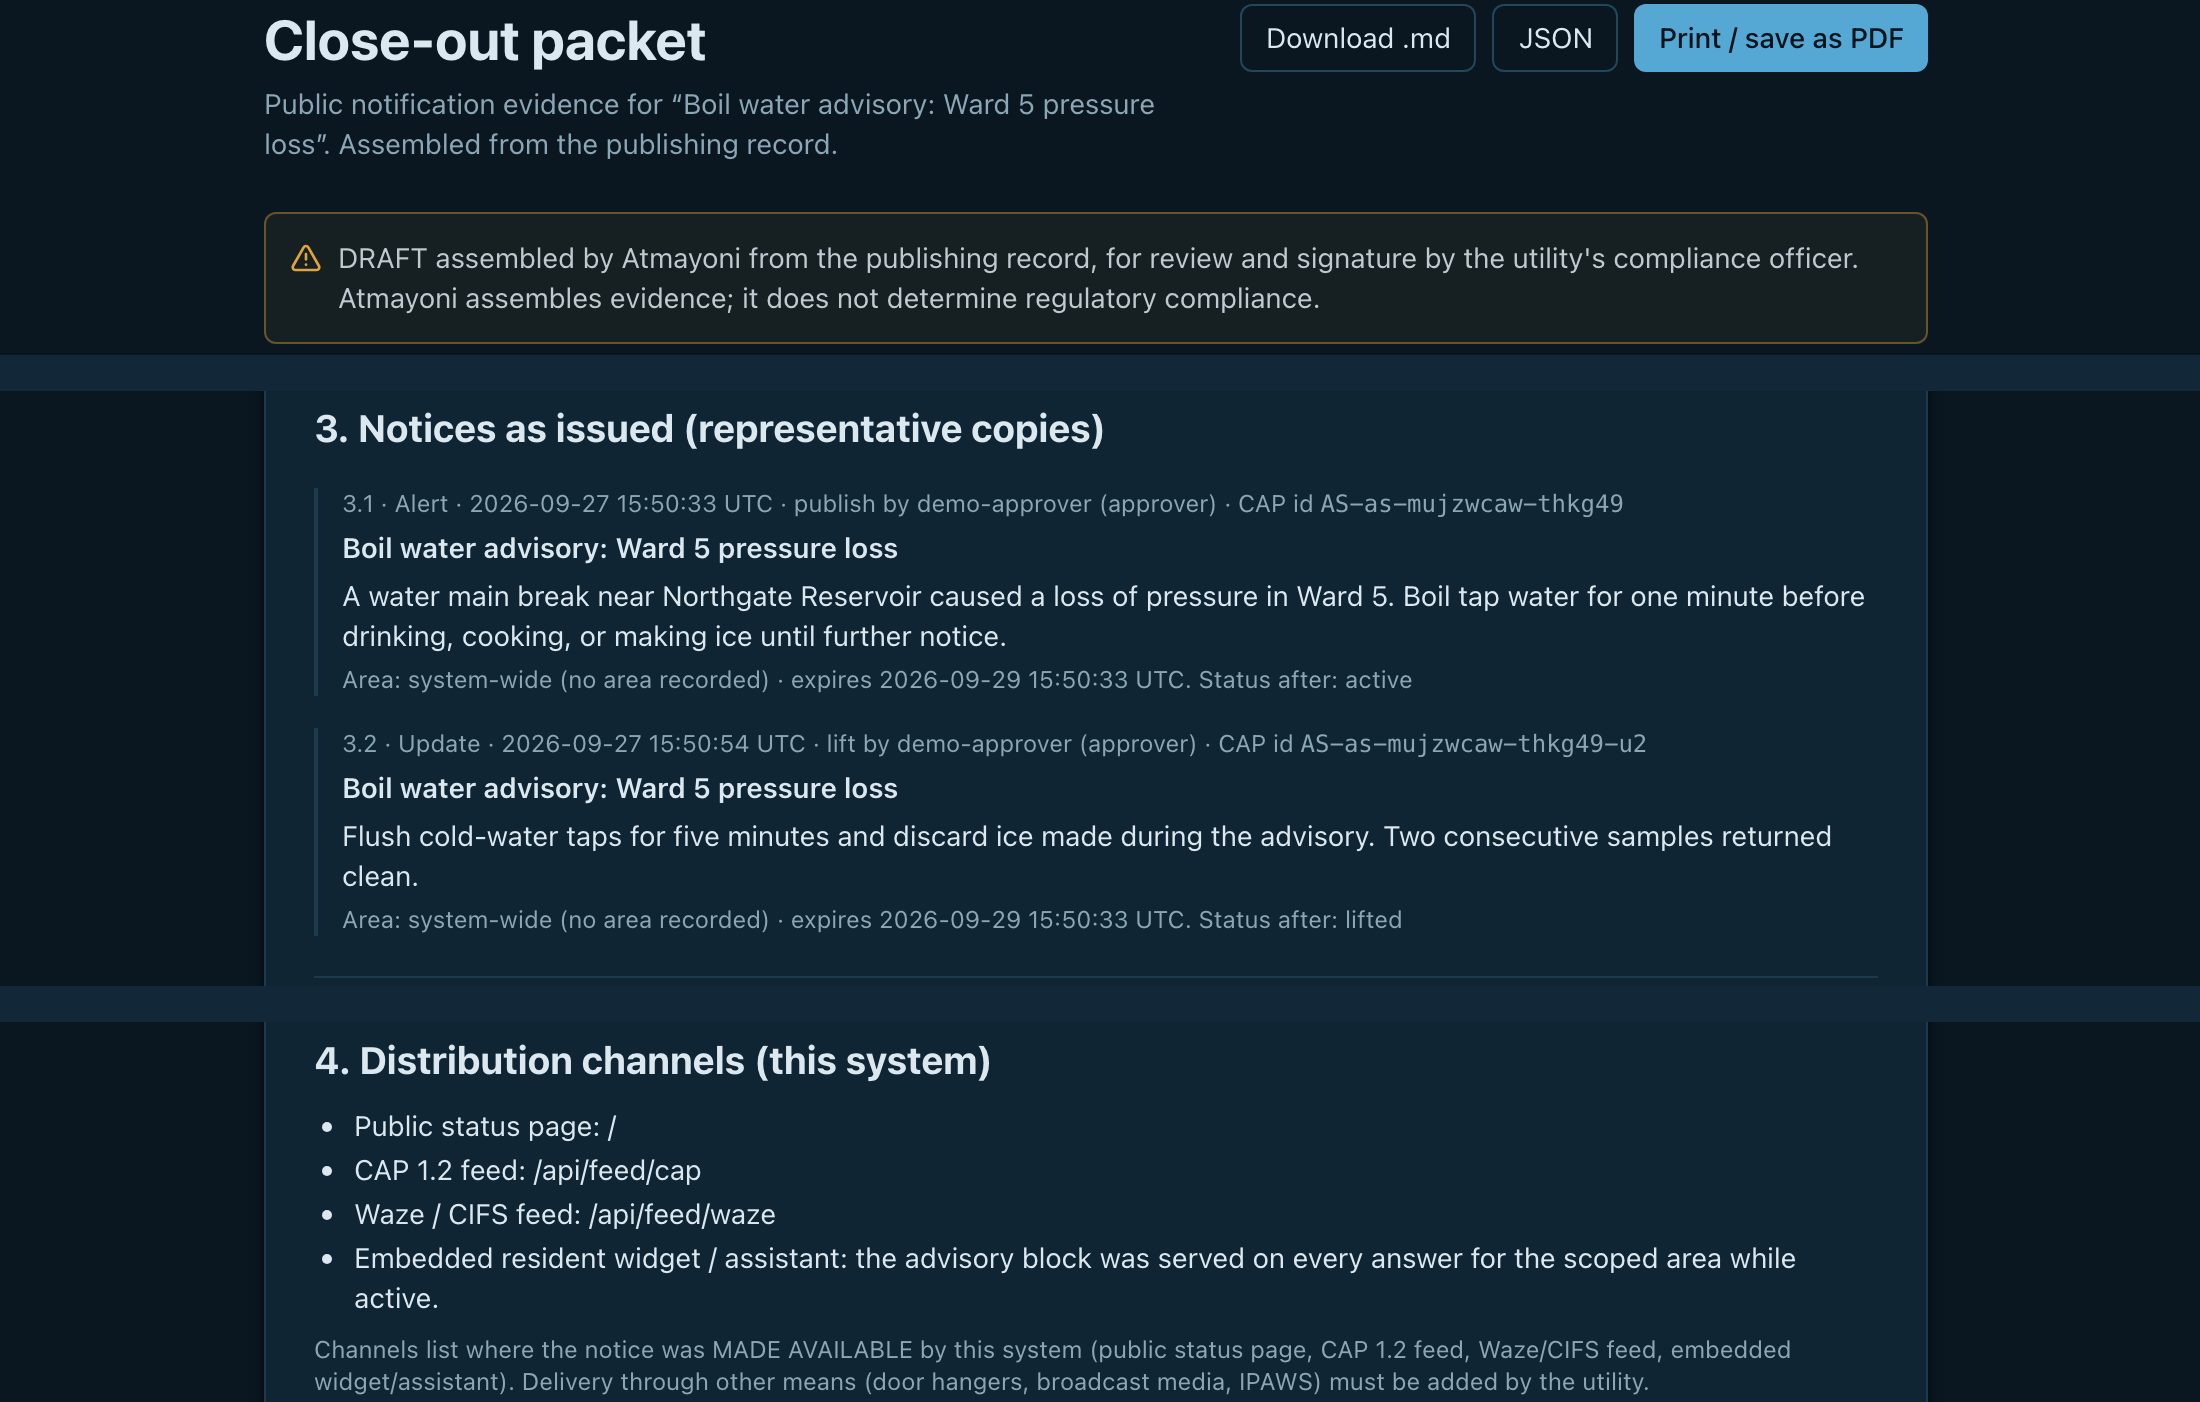
Task: Click the Flush cold-water taps notice body
Action: [1087, 856]
